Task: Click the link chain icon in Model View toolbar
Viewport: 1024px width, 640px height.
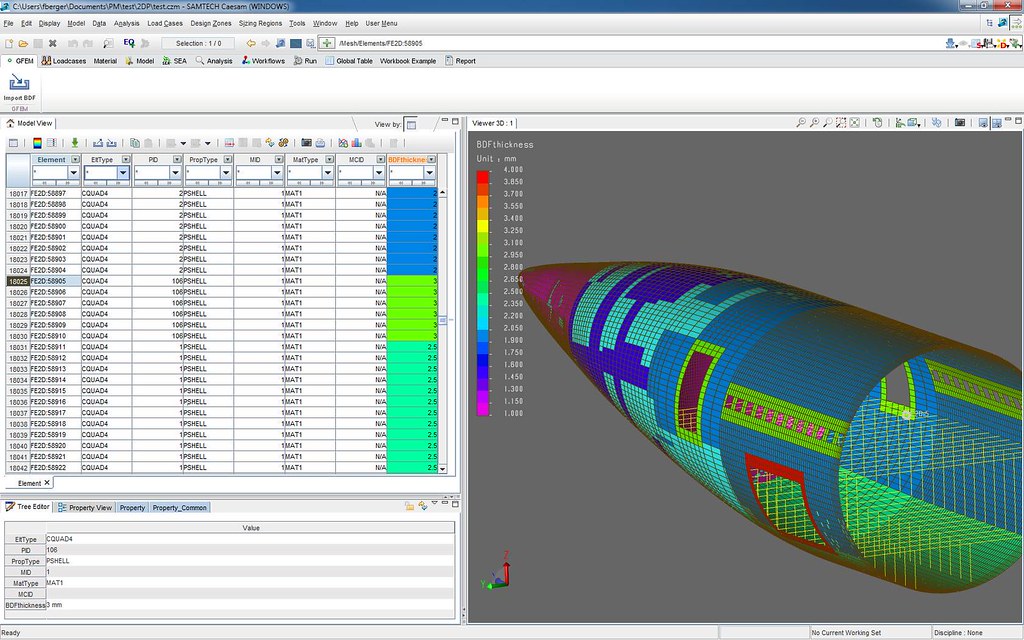Action: [283, 142]
